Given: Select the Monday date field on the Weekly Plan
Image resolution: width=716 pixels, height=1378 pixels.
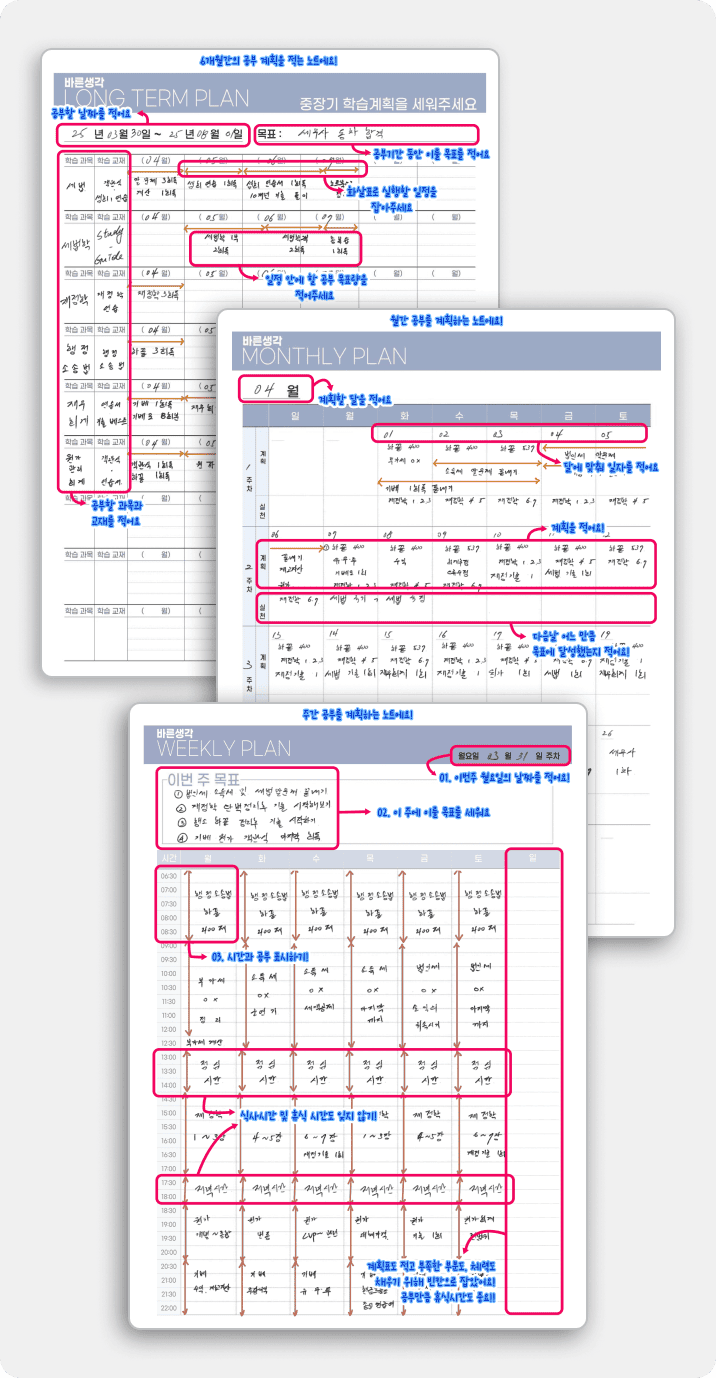Looking at the screenshot, I should click(509, 755).
